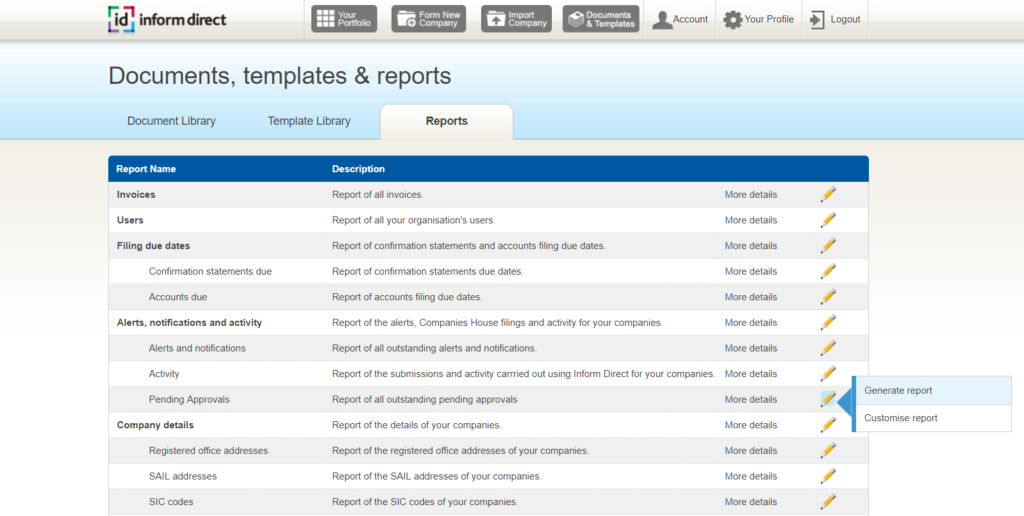Click the Logout button

click(835, 19)
